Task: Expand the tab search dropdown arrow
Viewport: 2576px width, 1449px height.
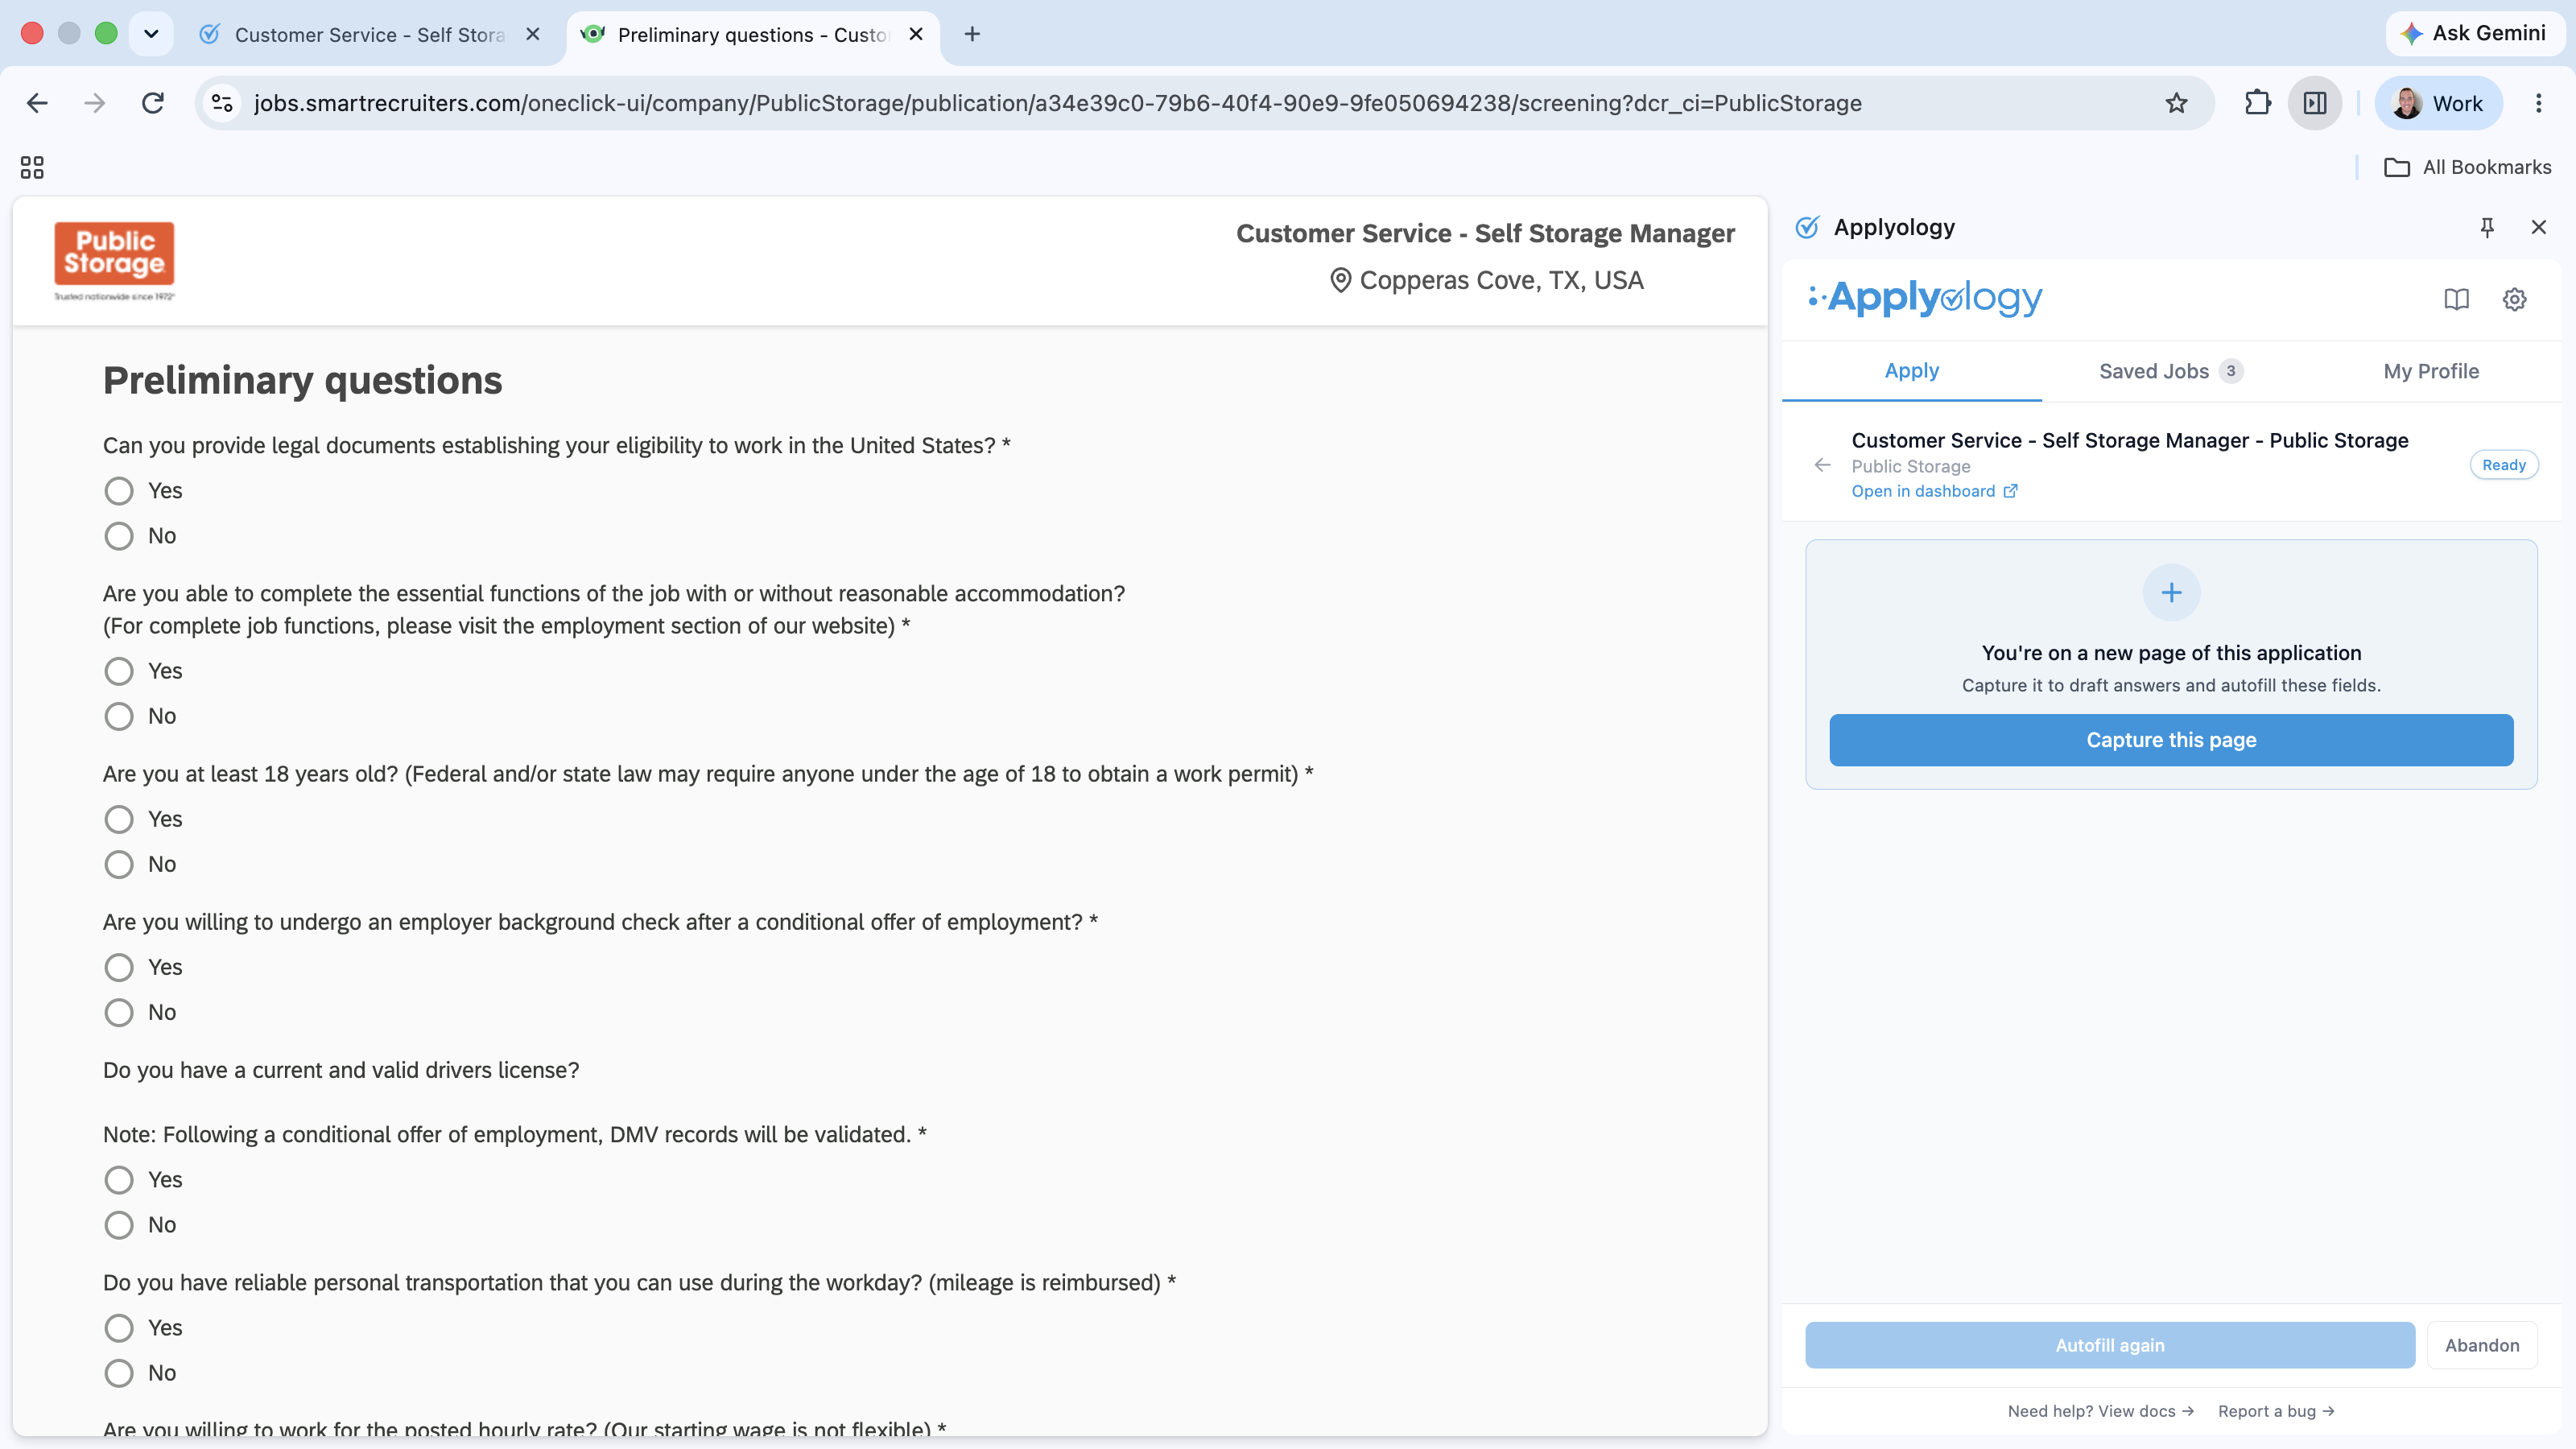Action: click(151, 34)
